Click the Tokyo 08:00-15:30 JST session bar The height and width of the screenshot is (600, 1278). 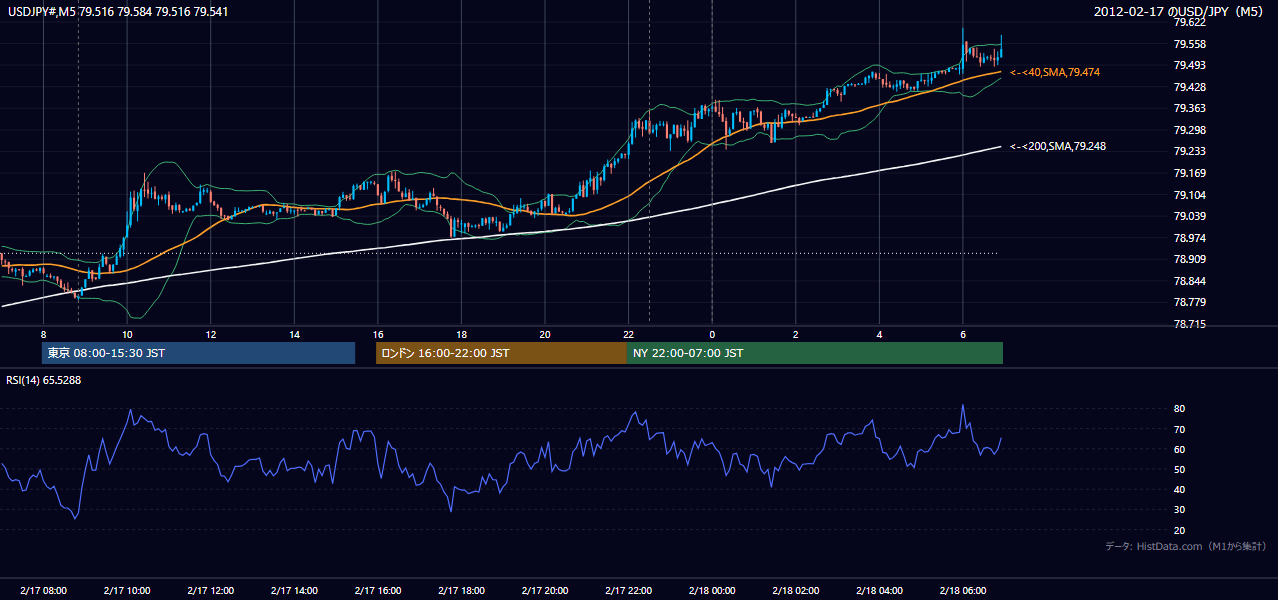[x=198, y=353]
